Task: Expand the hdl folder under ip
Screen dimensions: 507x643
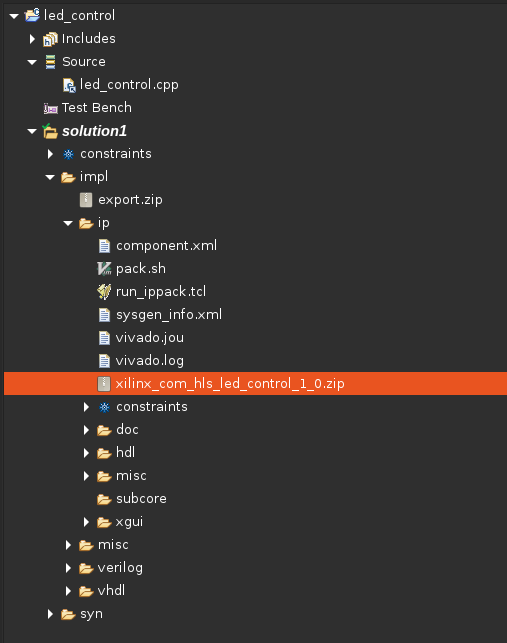Action: click(86, 453)
